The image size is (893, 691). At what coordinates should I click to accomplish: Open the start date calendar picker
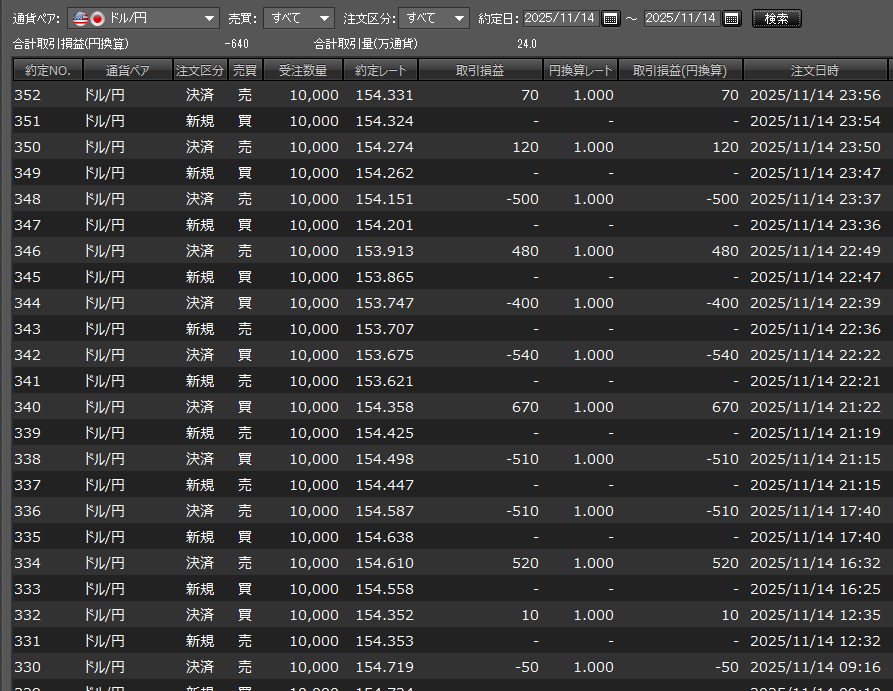[x=610, y=19]
